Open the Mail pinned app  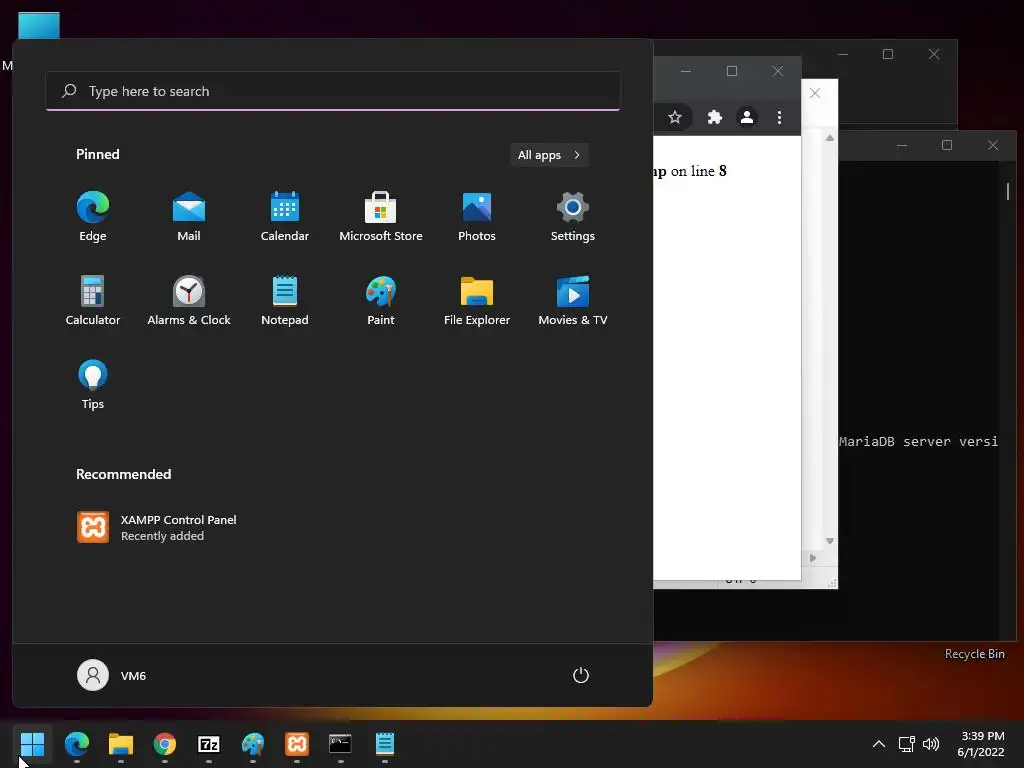coord(189,217)
